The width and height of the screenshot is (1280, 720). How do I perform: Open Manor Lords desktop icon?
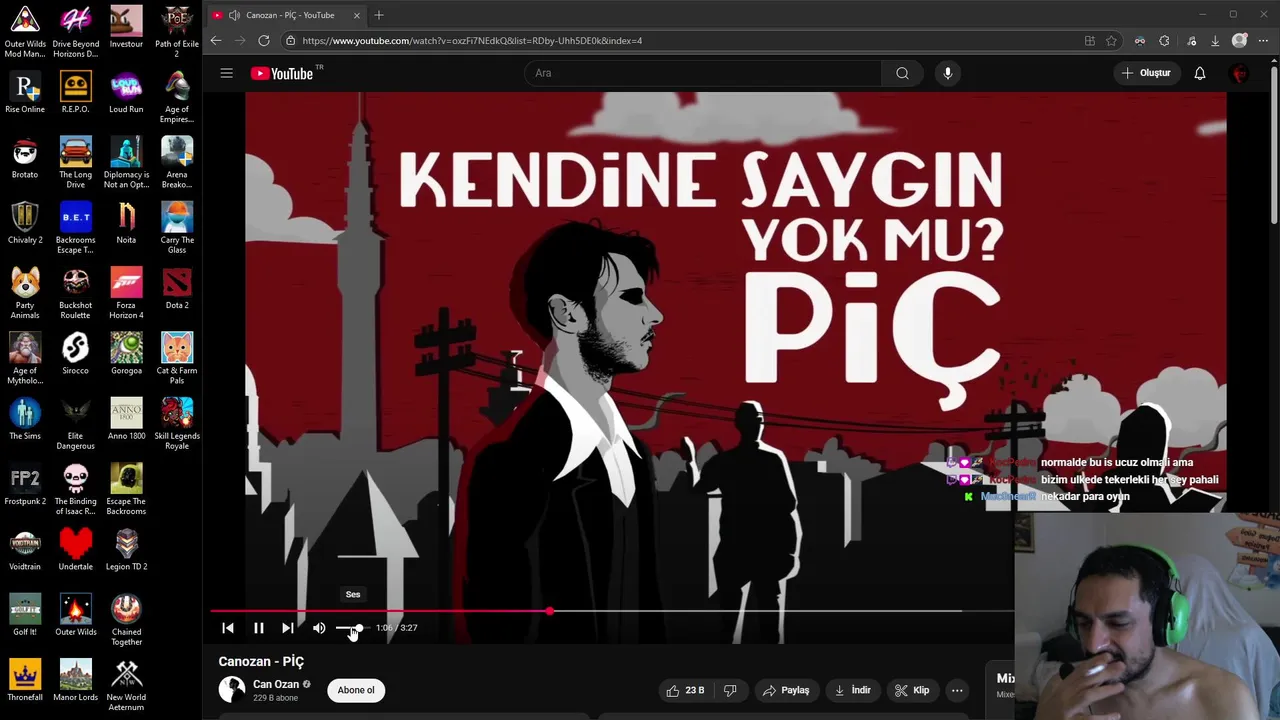coord(76,681)
